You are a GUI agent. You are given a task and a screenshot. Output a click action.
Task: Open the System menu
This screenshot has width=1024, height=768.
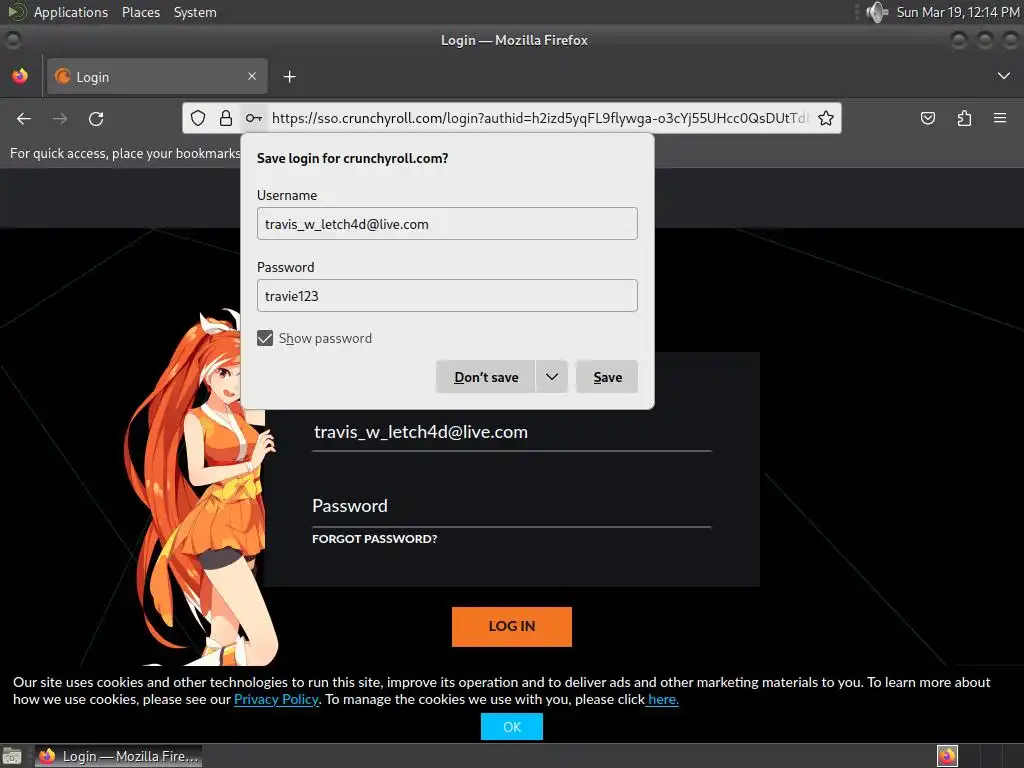pos(195,12)
